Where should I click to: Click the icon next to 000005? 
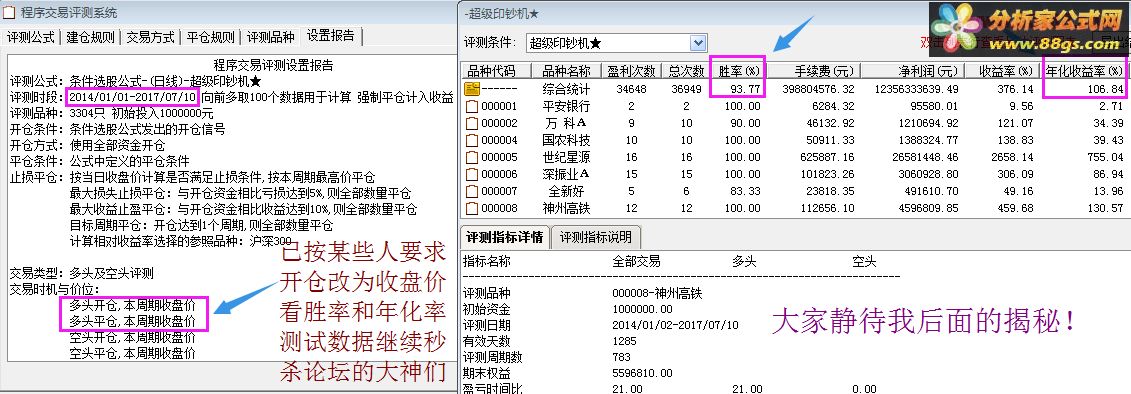472,157
